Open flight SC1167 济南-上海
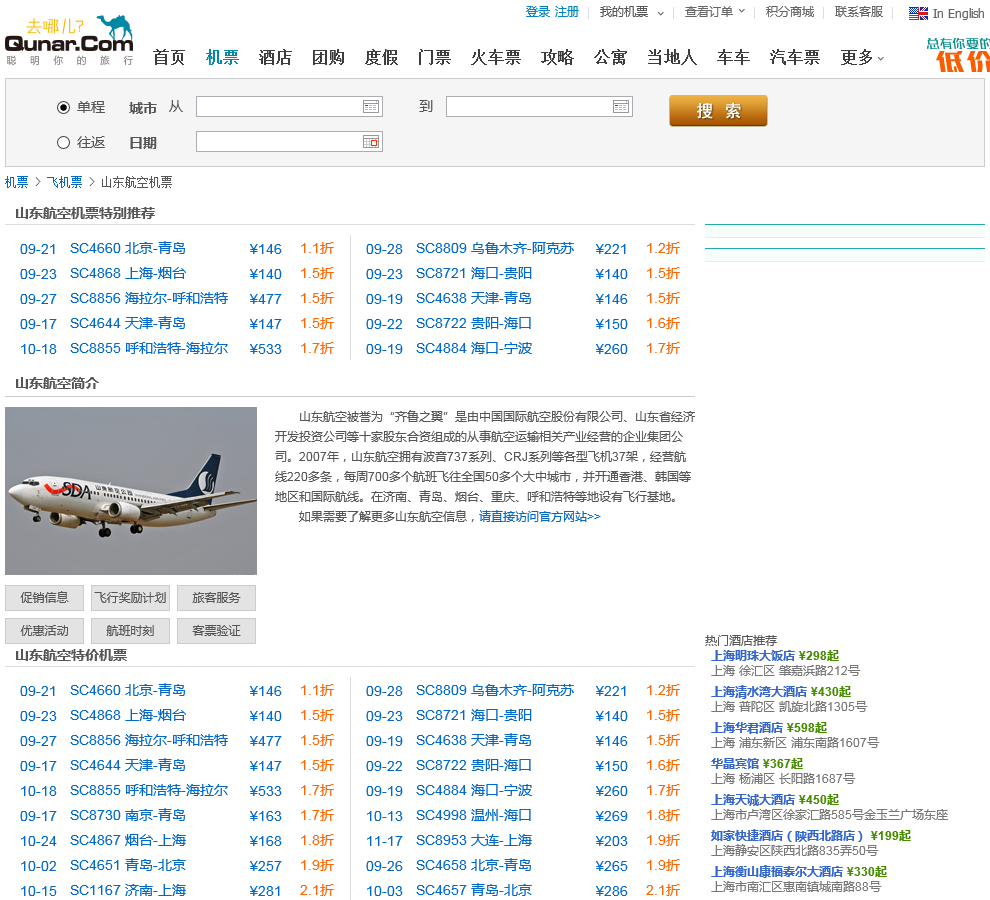 pyautogui.click(x=128, y=891)
